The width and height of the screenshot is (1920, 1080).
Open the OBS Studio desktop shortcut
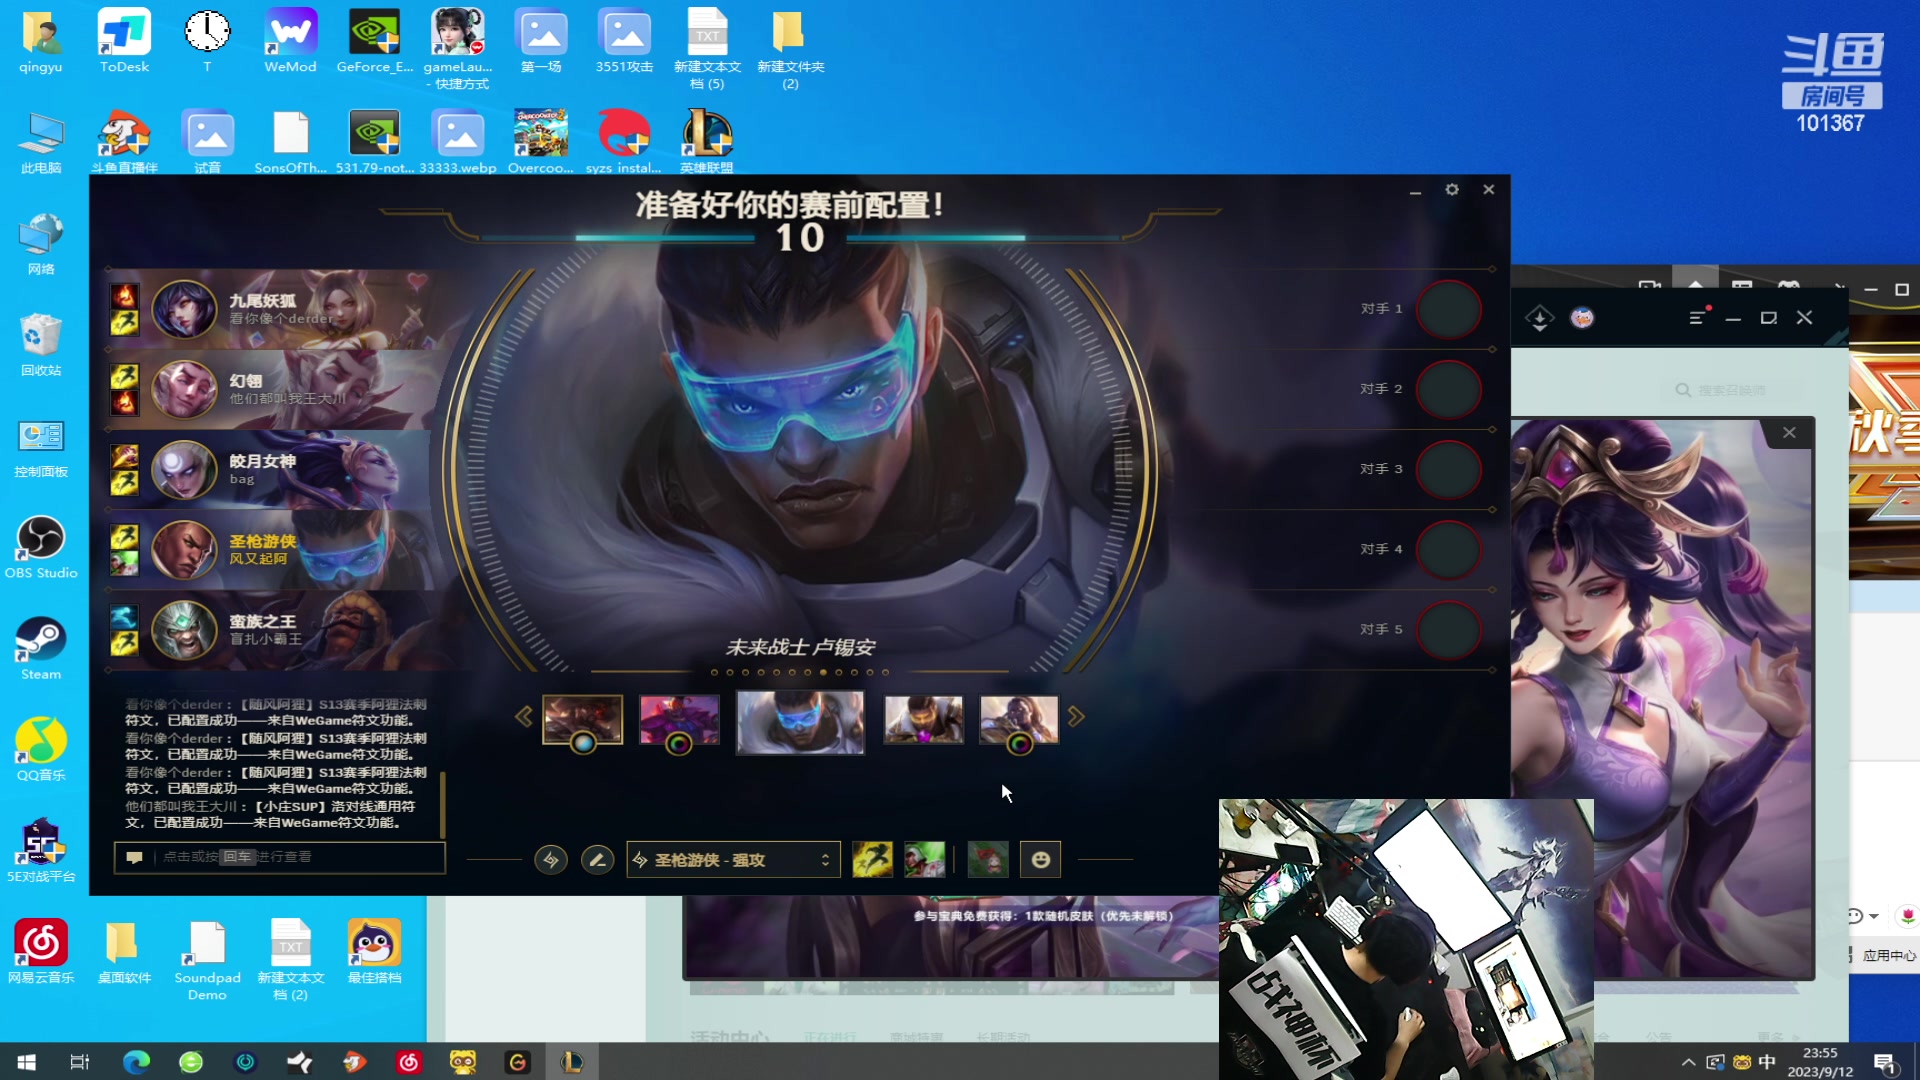[41, 547]
